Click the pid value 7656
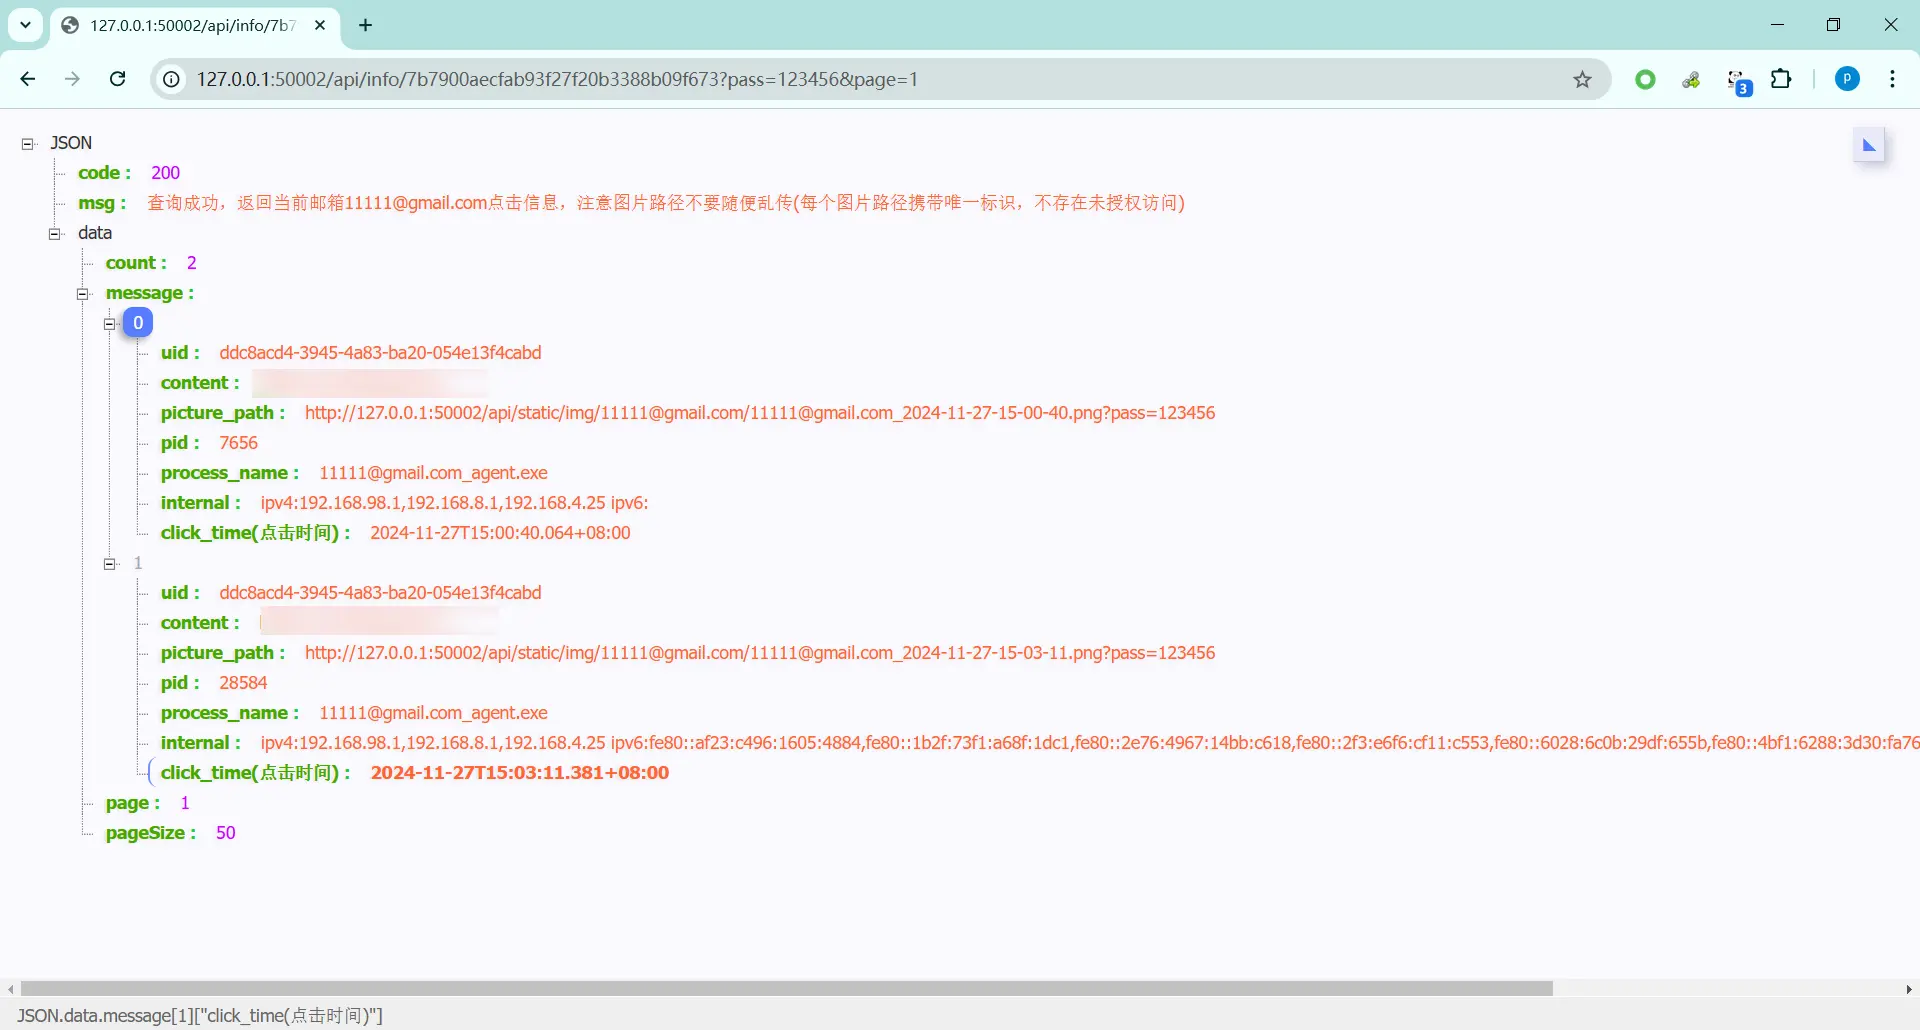This screenshot has width=1920, height=1030. click(238, 443)
